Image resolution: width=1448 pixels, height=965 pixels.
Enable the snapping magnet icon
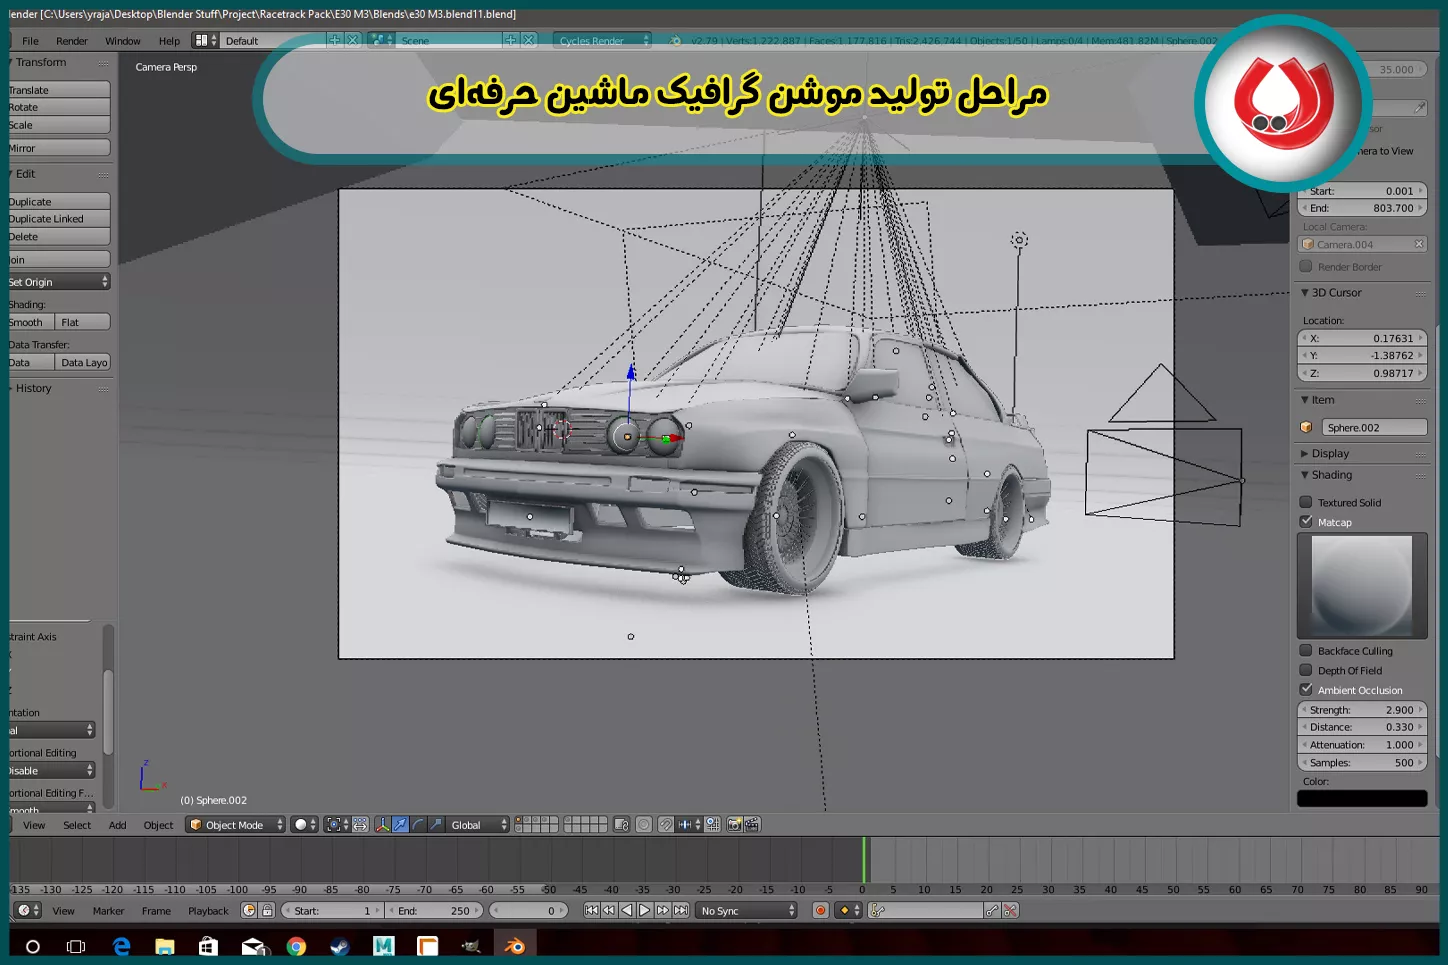[665, 824]
